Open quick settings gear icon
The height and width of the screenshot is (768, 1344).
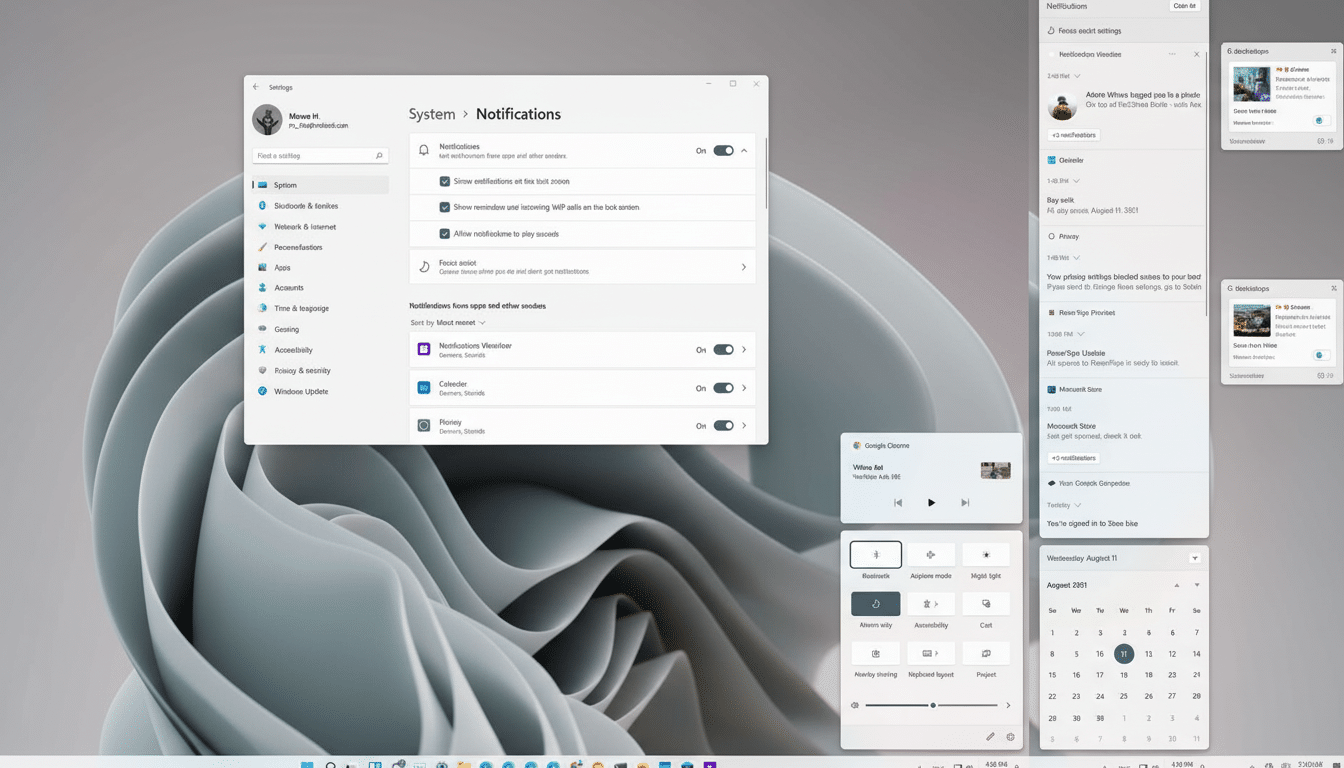pyautogui.click(x=1011, y=737)
